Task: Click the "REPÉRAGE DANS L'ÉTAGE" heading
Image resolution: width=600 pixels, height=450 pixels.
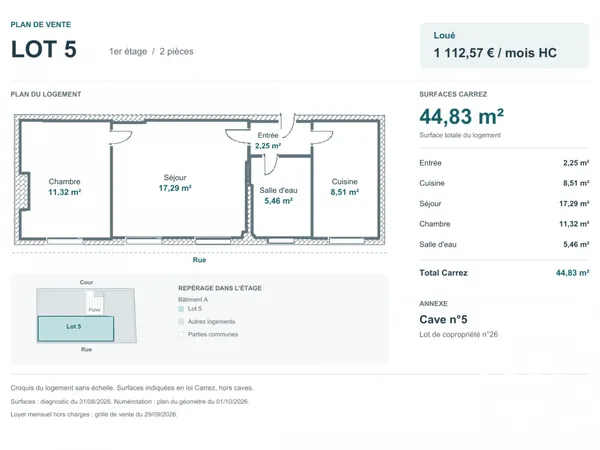Action: (x=220, y=288)
